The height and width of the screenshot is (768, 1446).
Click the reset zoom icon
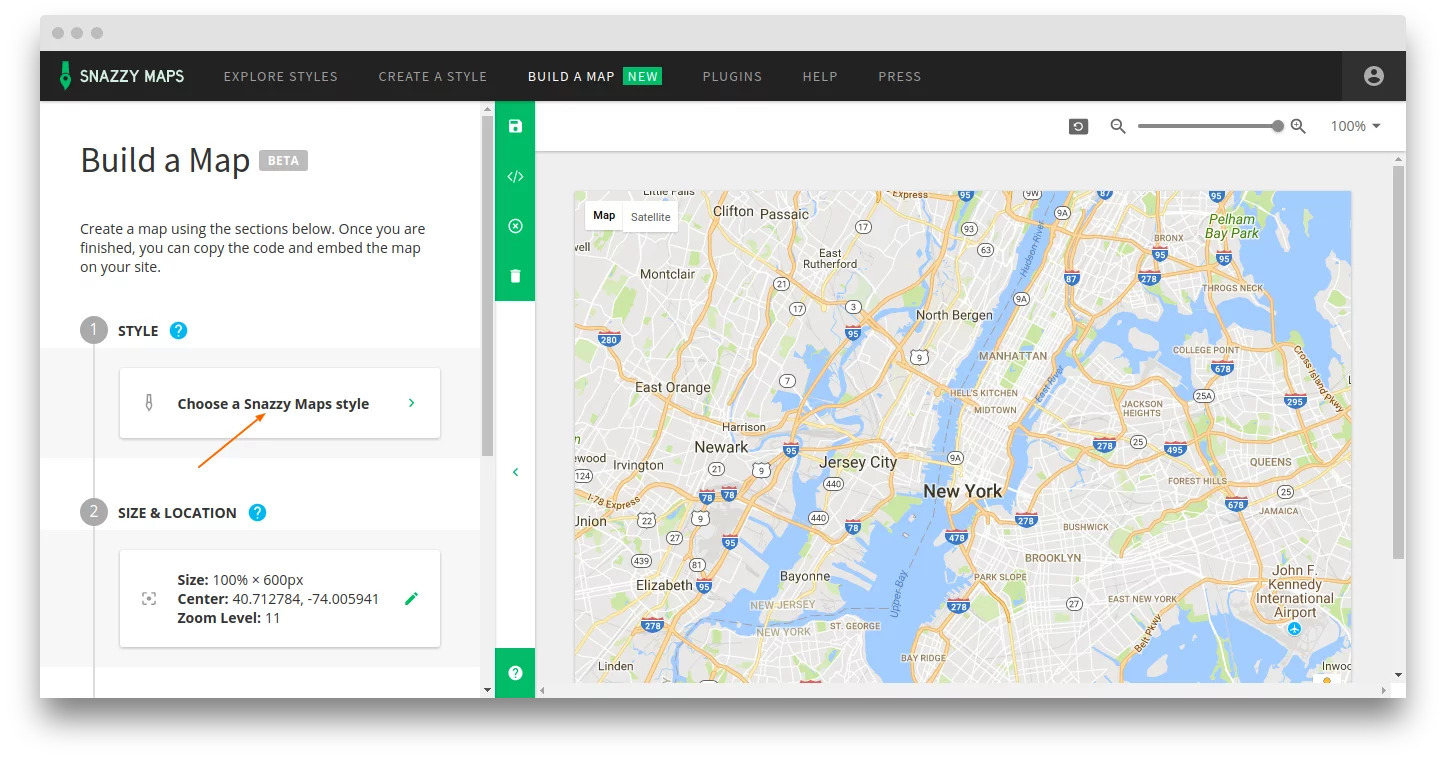1078,126
